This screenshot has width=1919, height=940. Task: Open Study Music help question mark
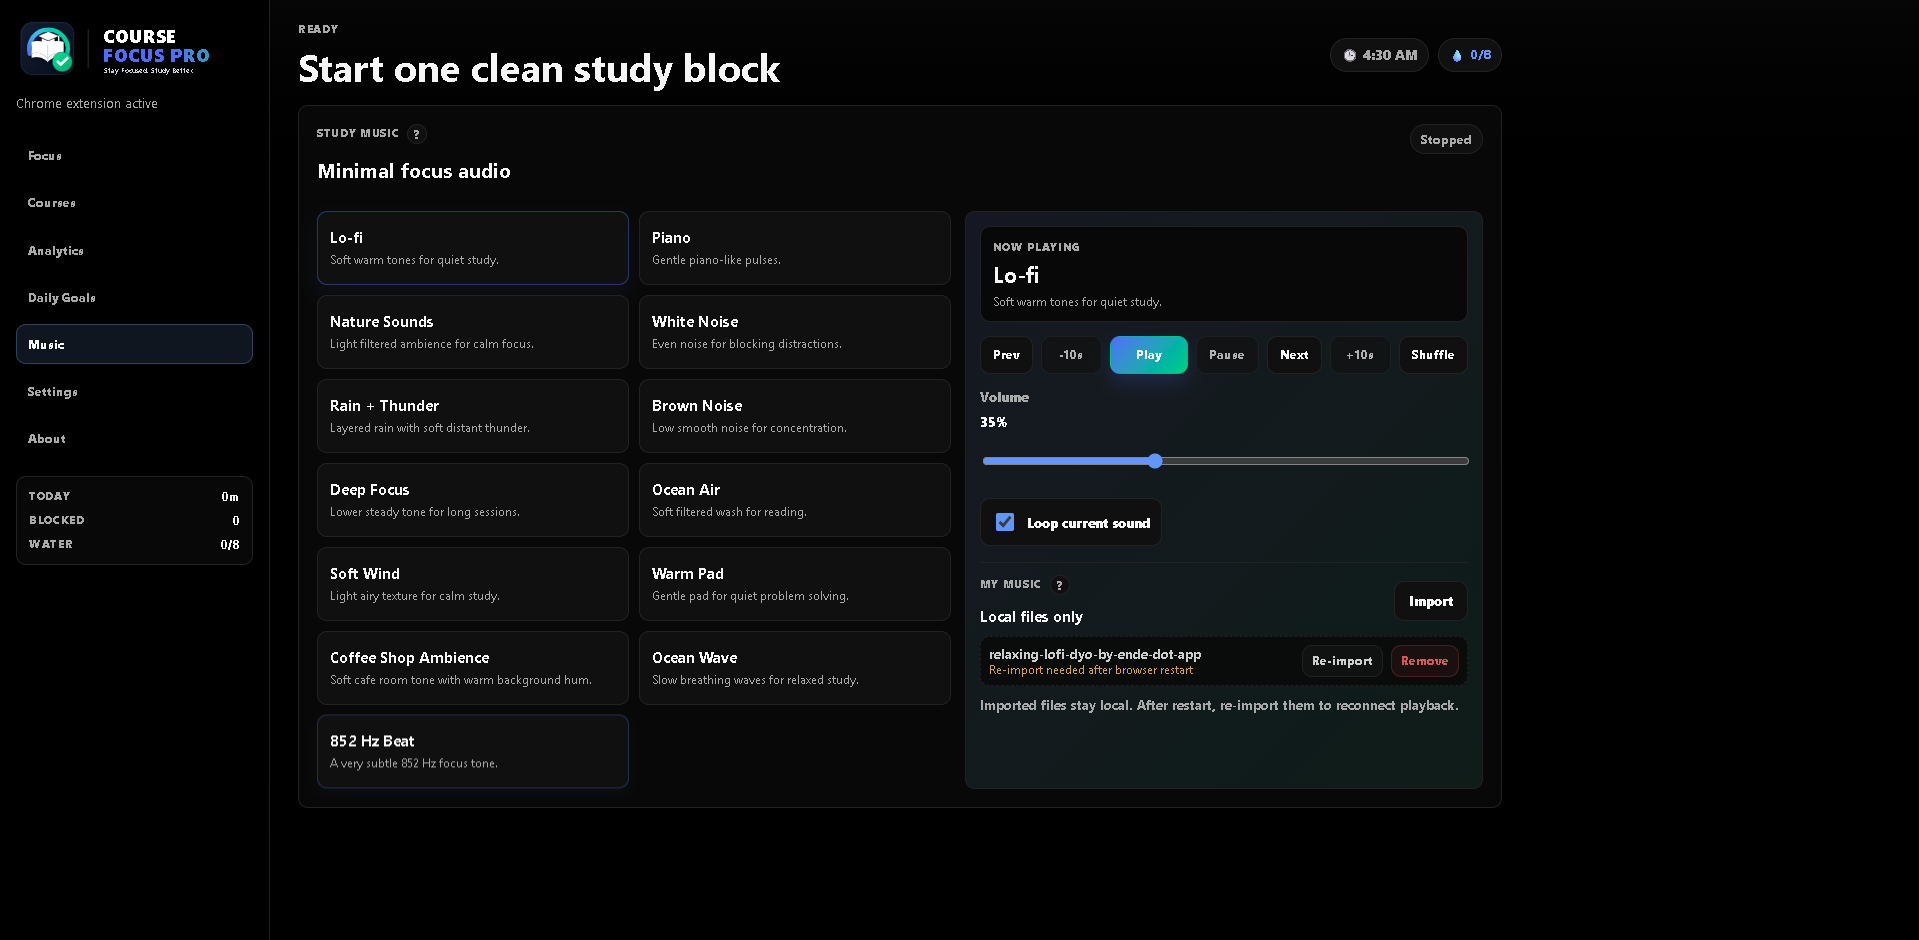pyautogui.click(x=417, y=134)
